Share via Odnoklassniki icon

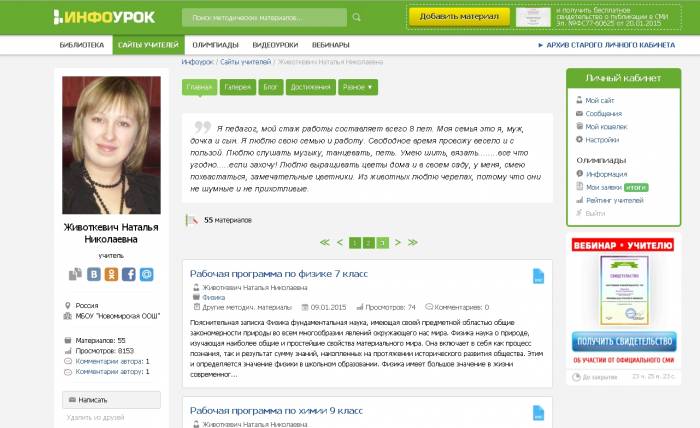111,274
